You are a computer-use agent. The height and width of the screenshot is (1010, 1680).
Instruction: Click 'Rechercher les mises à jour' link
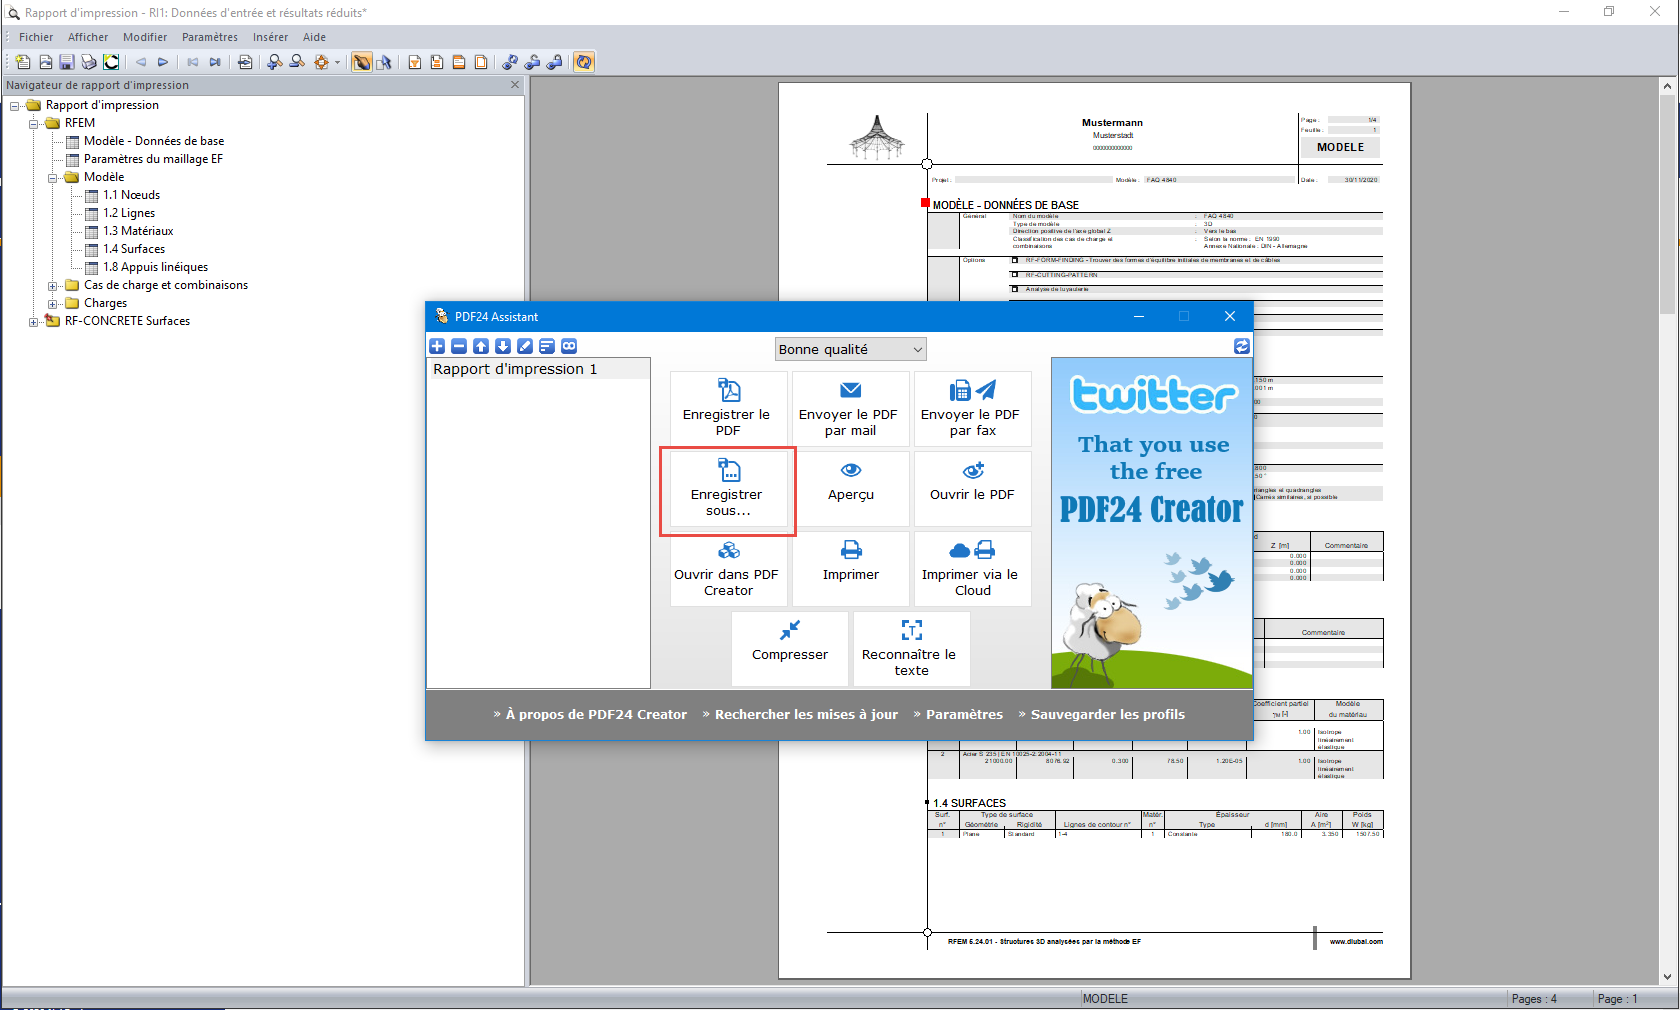tap(805, 714)
